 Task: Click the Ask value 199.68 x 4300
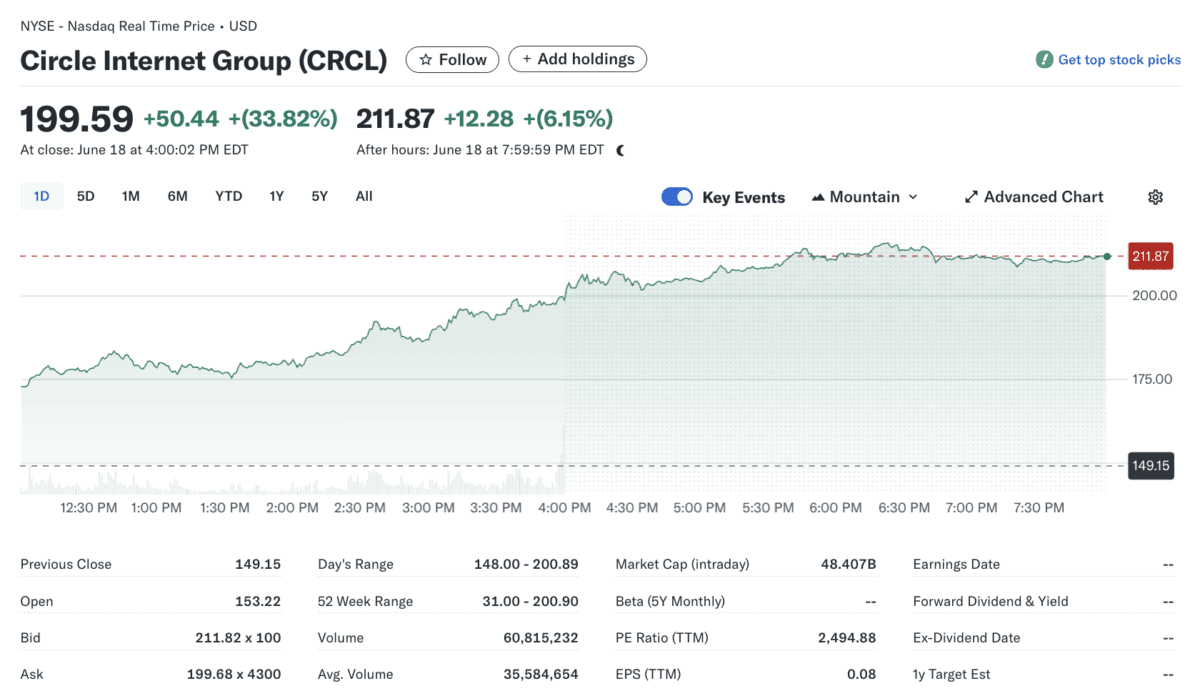234,674
